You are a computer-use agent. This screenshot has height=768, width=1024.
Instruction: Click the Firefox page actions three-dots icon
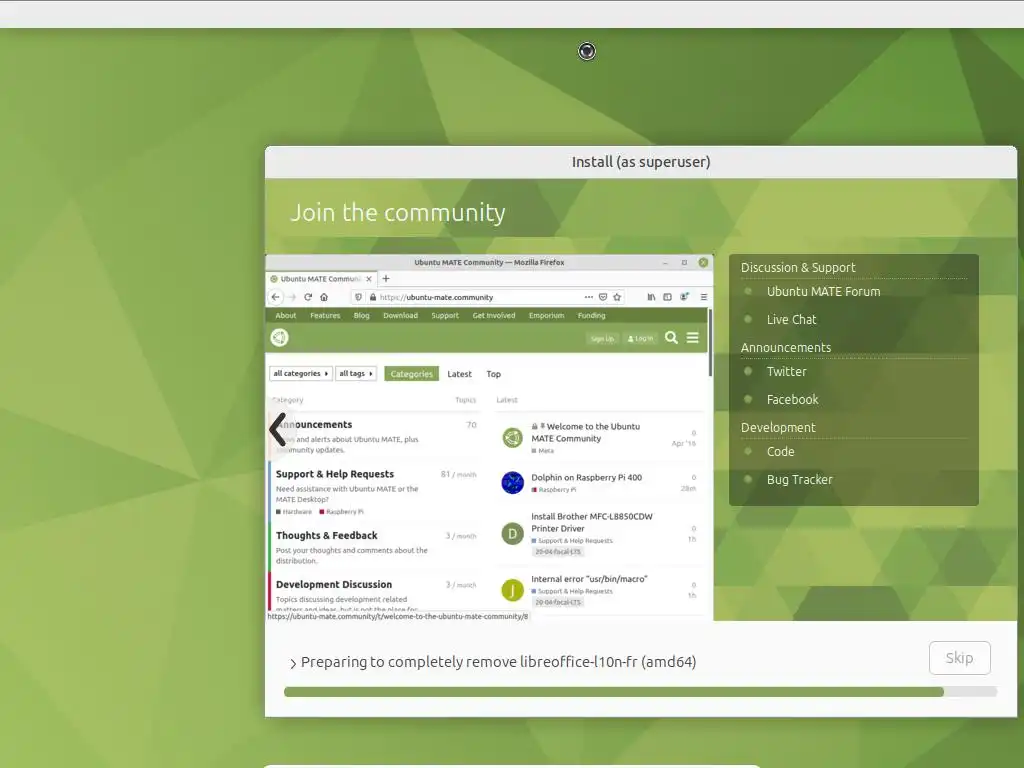588,297
